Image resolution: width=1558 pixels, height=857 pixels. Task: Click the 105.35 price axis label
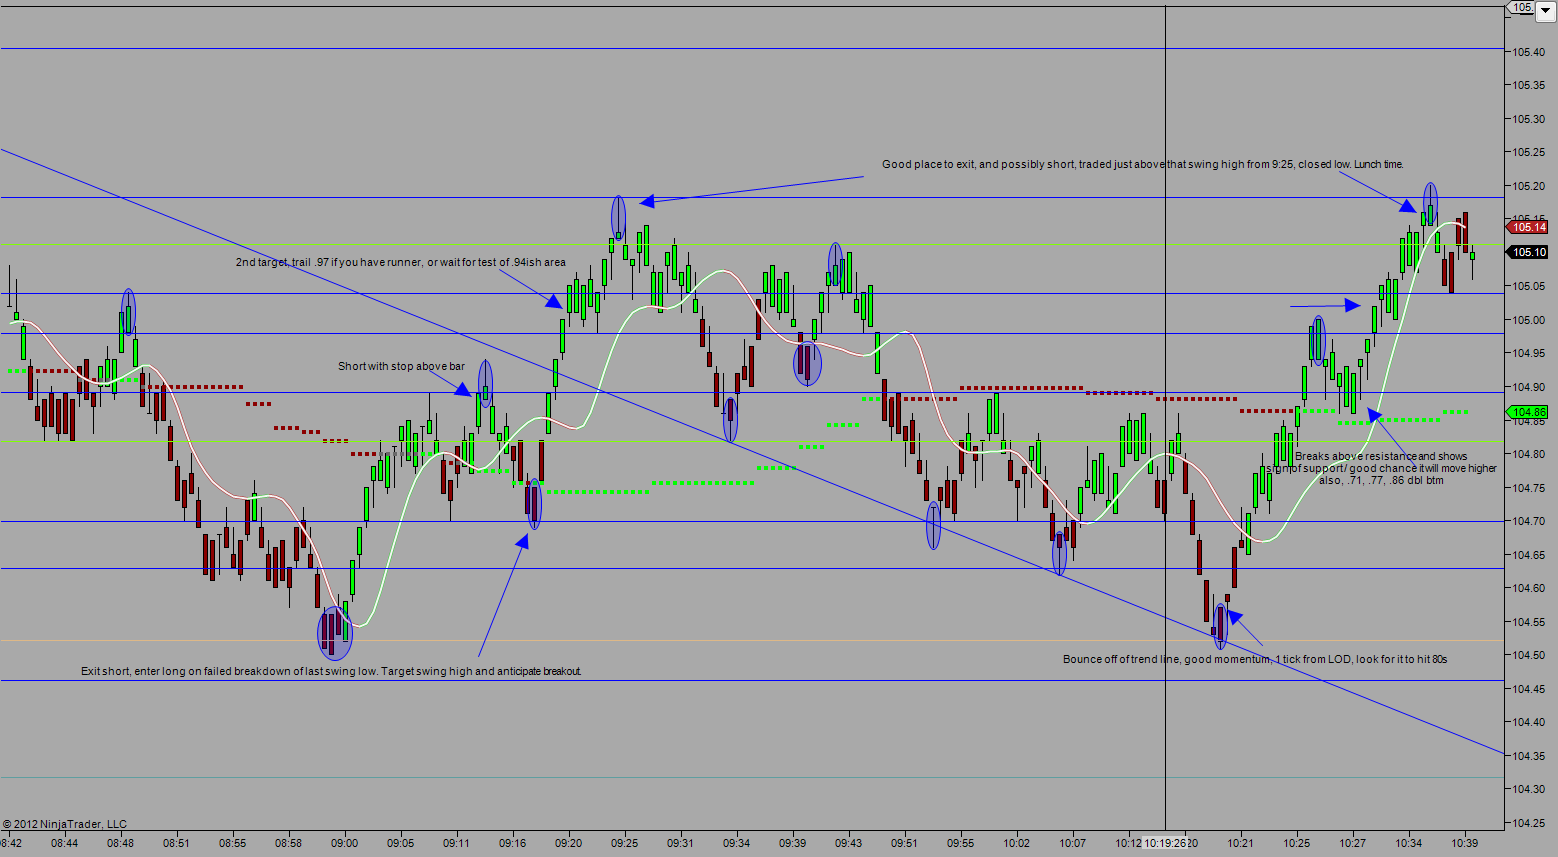coord(1528,85)
